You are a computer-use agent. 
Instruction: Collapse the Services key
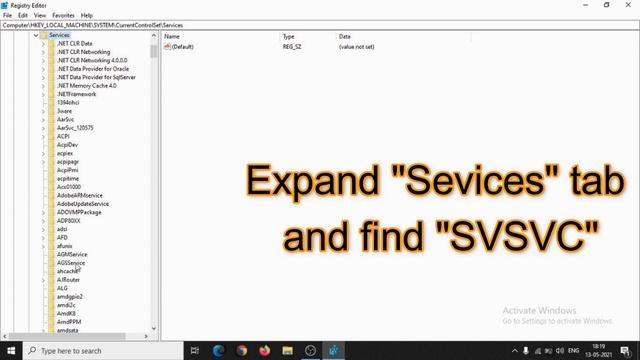pos(36,35)
